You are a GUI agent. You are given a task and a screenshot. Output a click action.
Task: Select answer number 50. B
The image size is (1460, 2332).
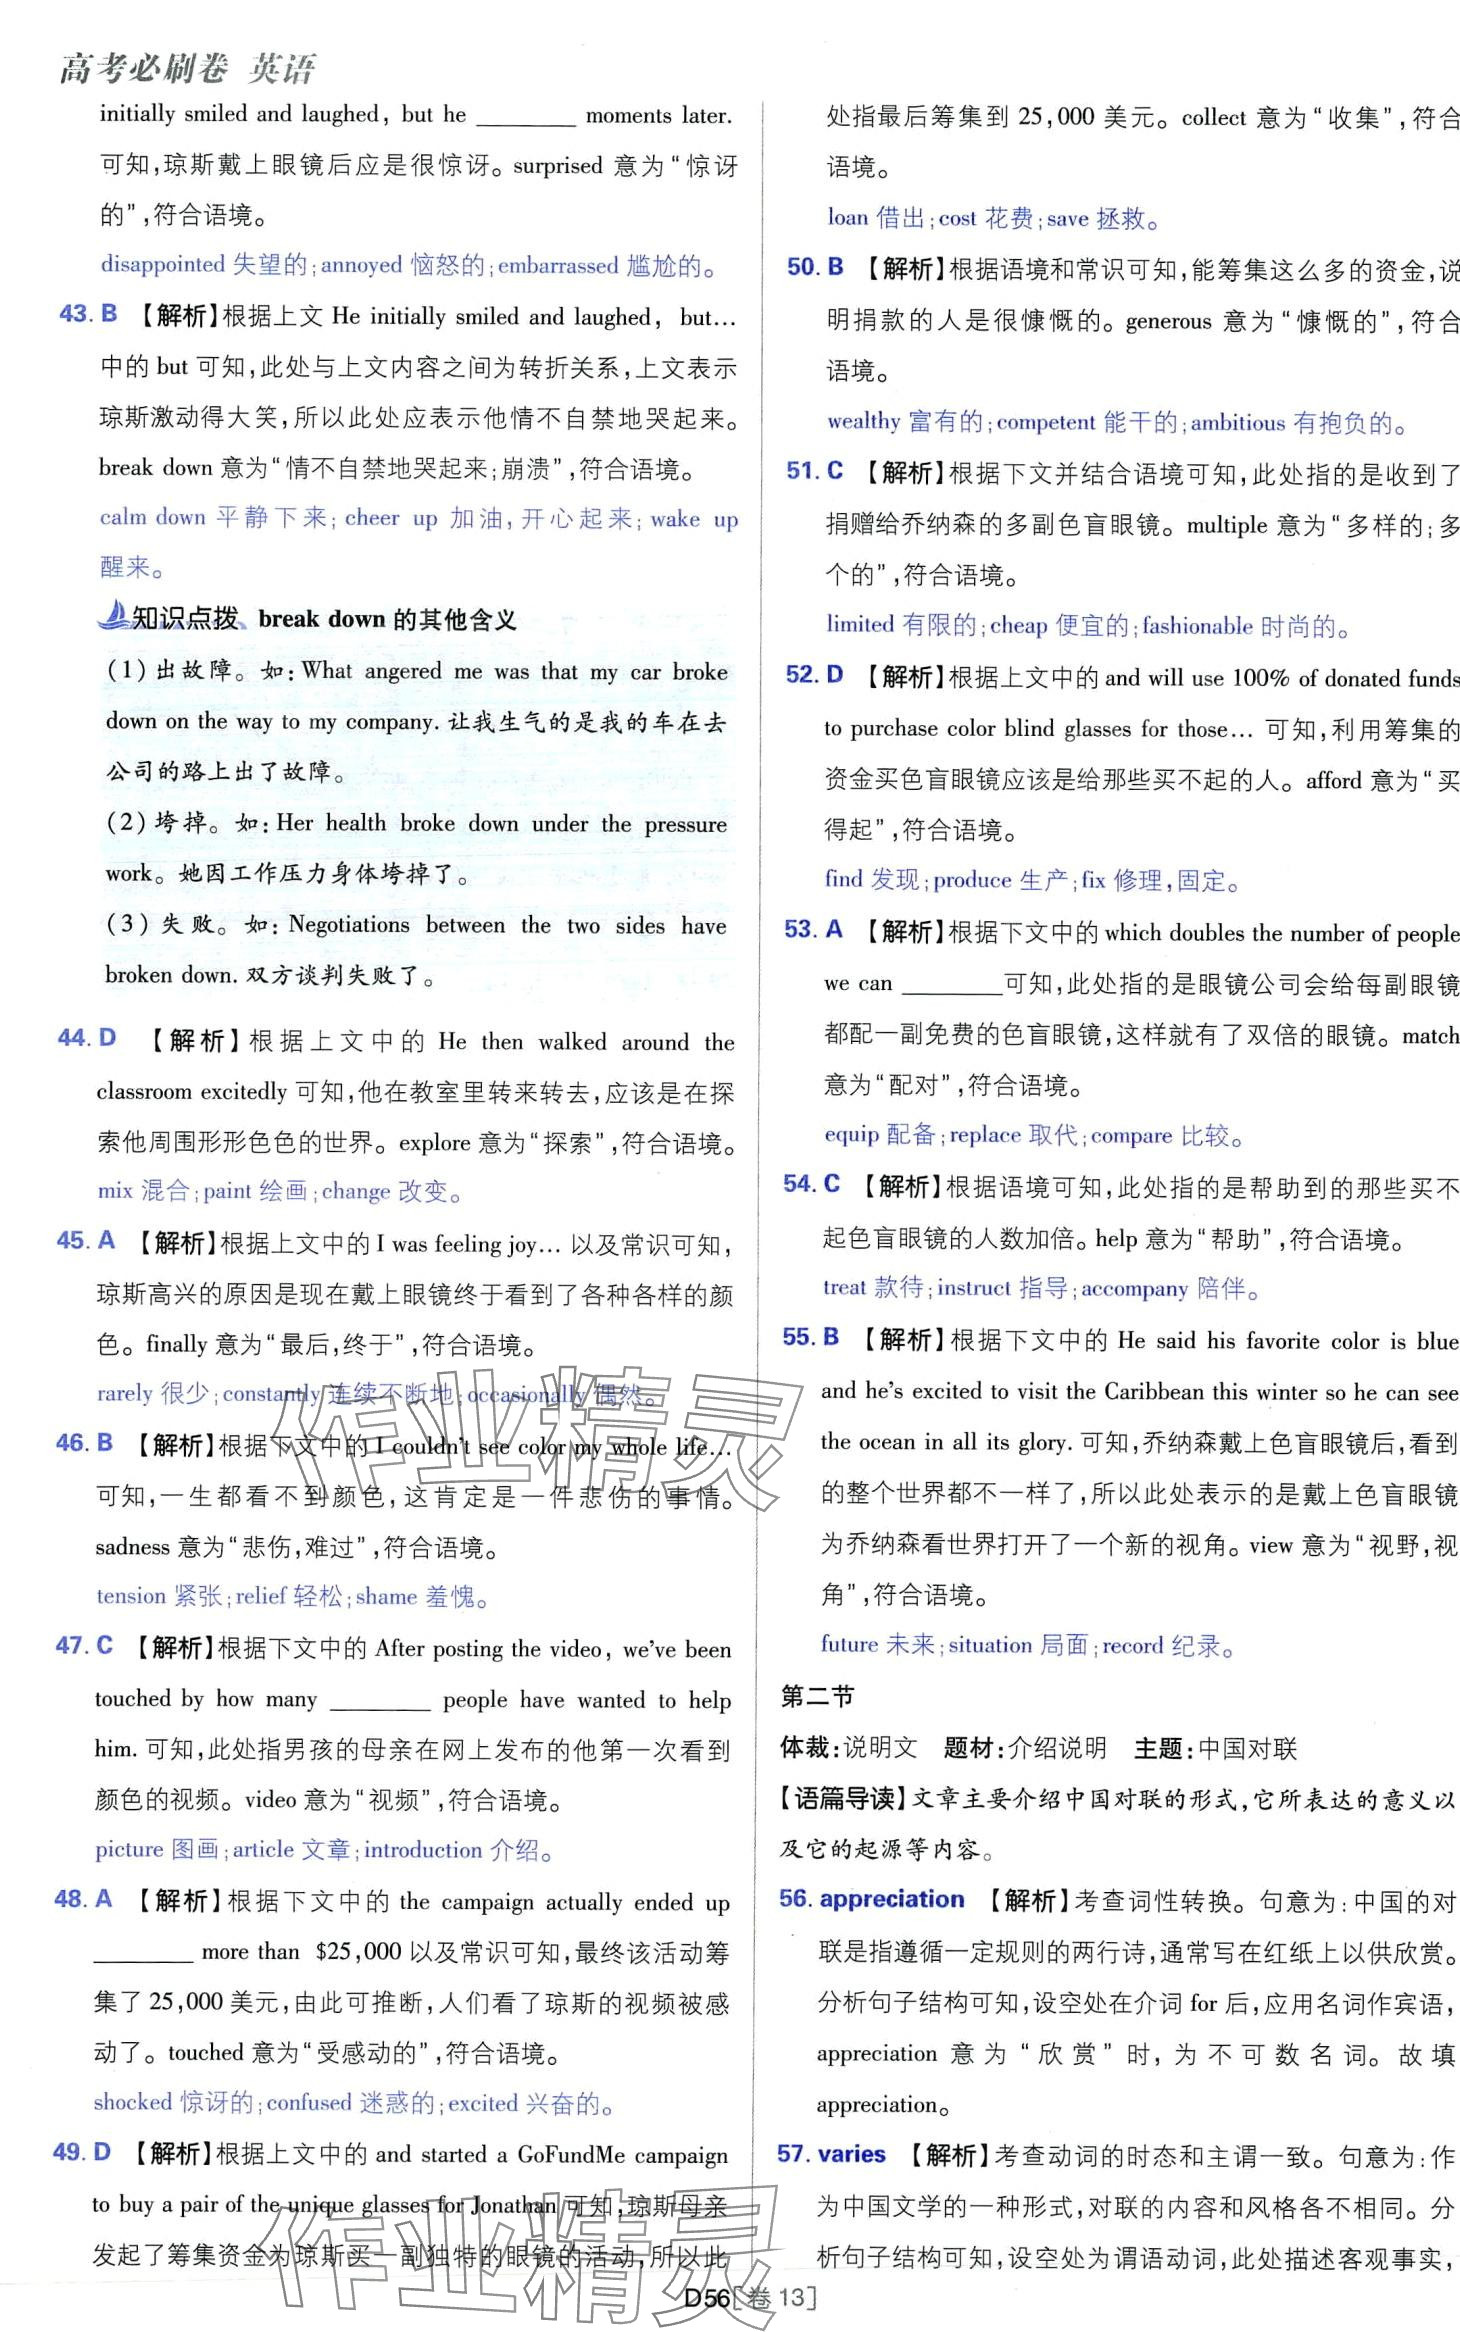815,267
